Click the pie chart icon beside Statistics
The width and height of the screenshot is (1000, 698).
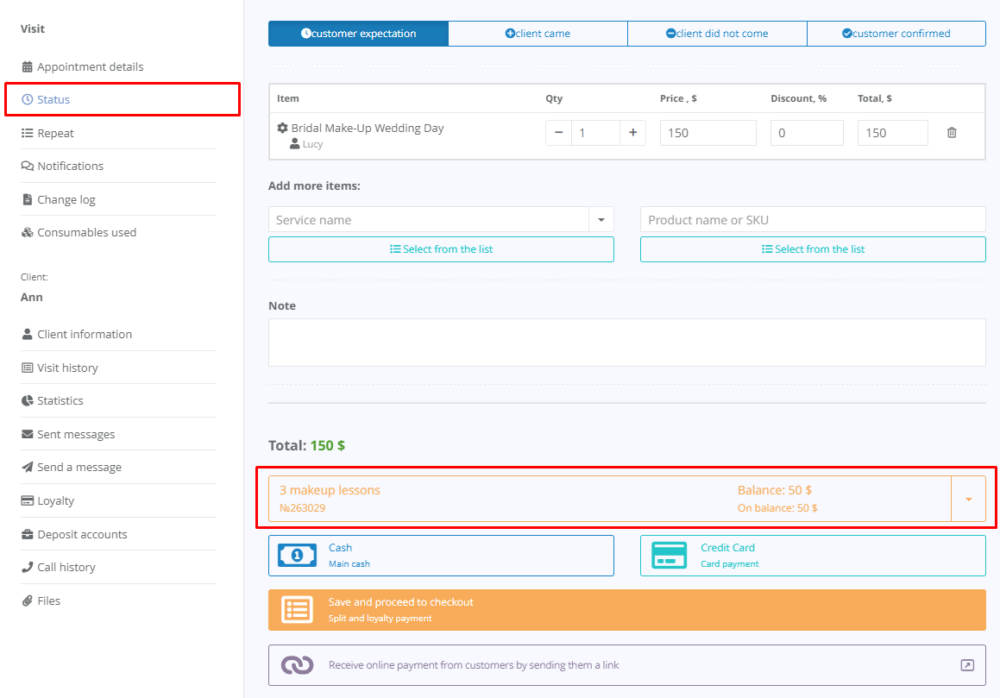click(x=27, y=401)
